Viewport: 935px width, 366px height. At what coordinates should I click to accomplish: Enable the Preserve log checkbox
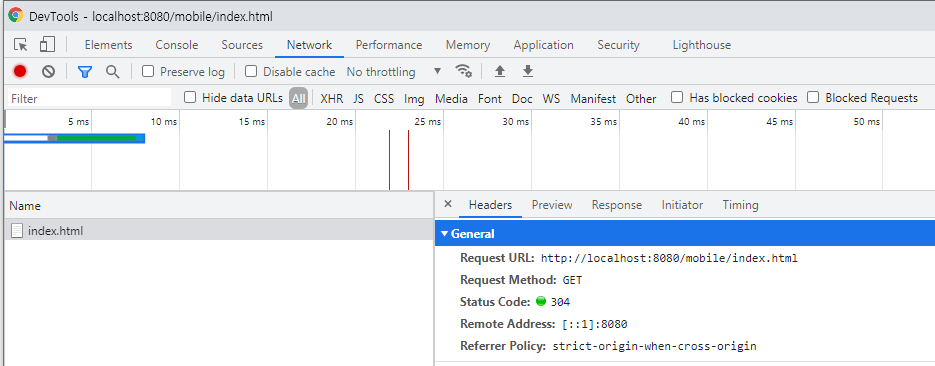148,72
